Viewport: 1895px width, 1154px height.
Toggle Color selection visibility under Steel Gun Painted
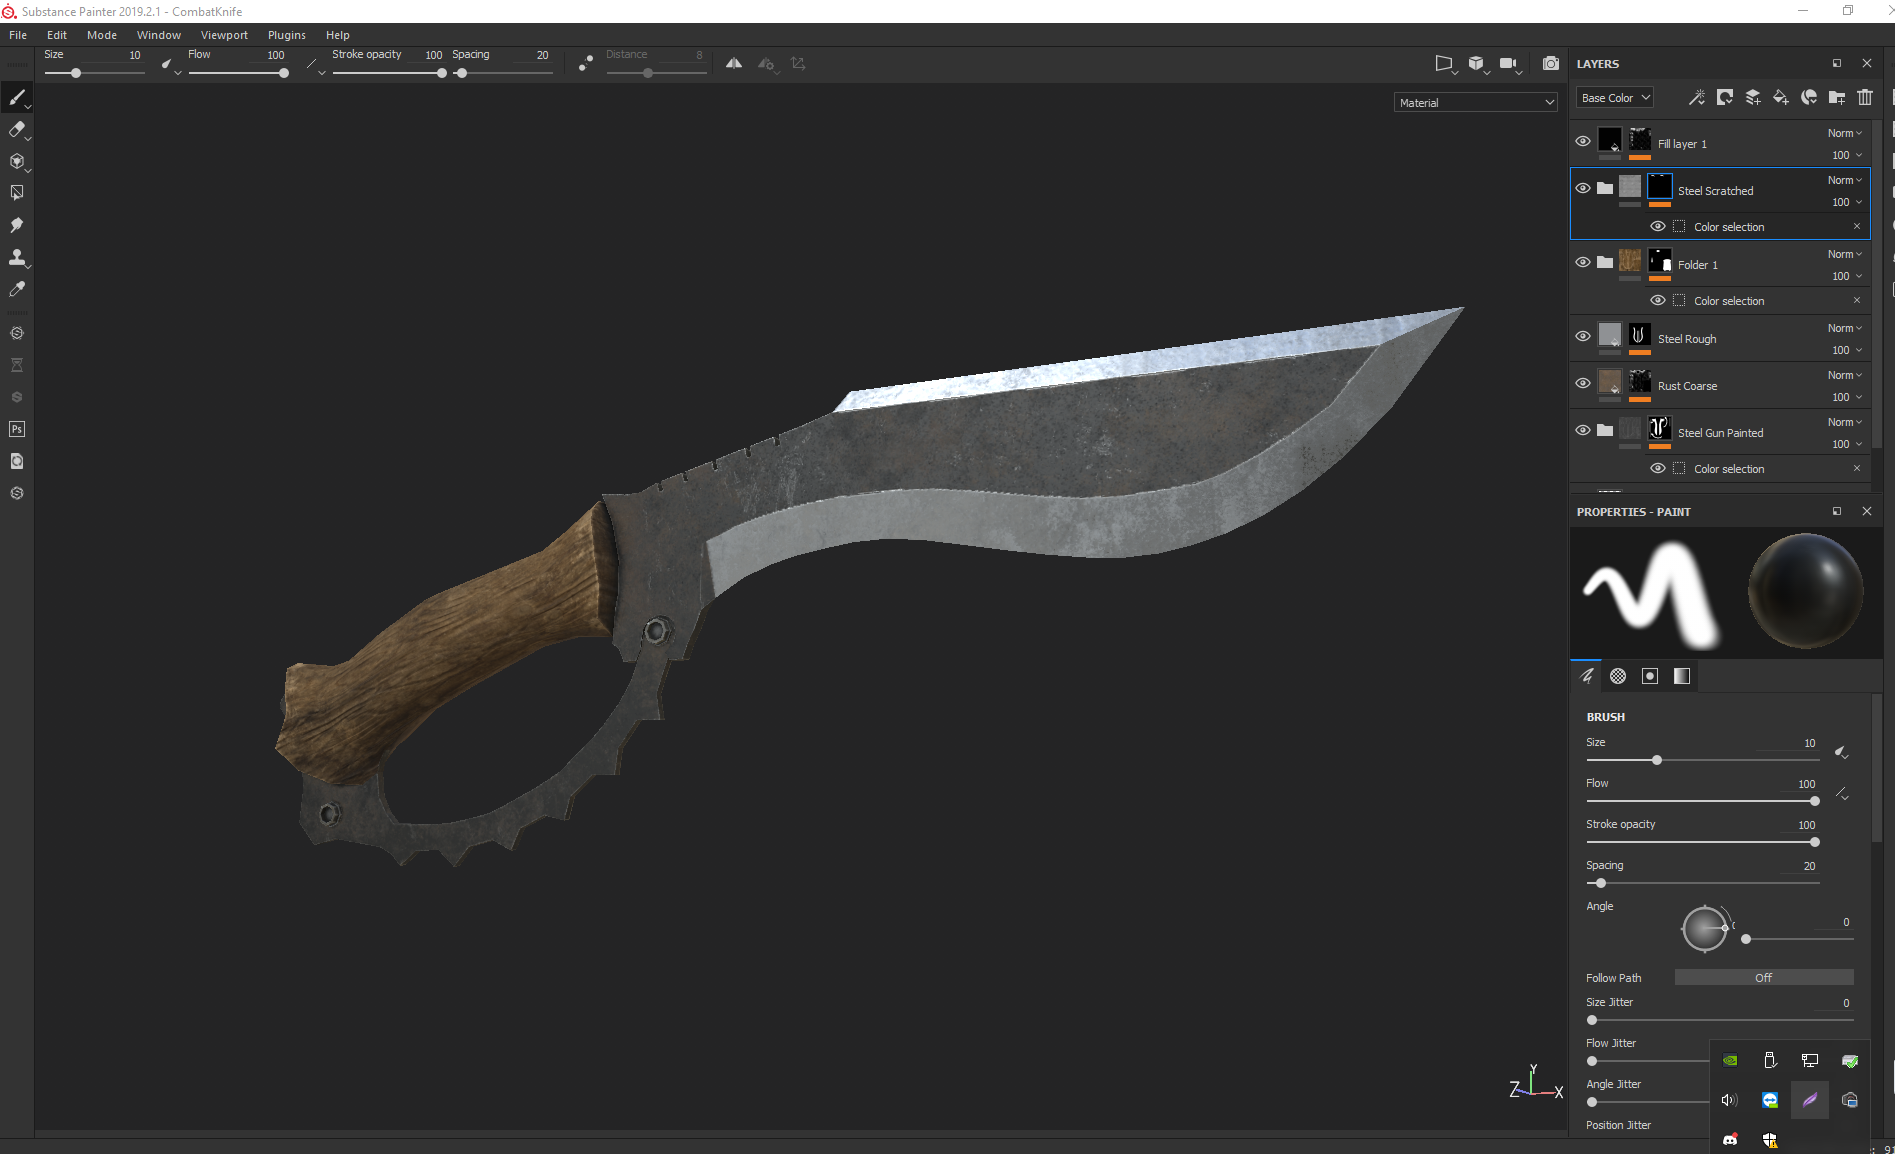pyautogui.click(x=1658, y=468)
